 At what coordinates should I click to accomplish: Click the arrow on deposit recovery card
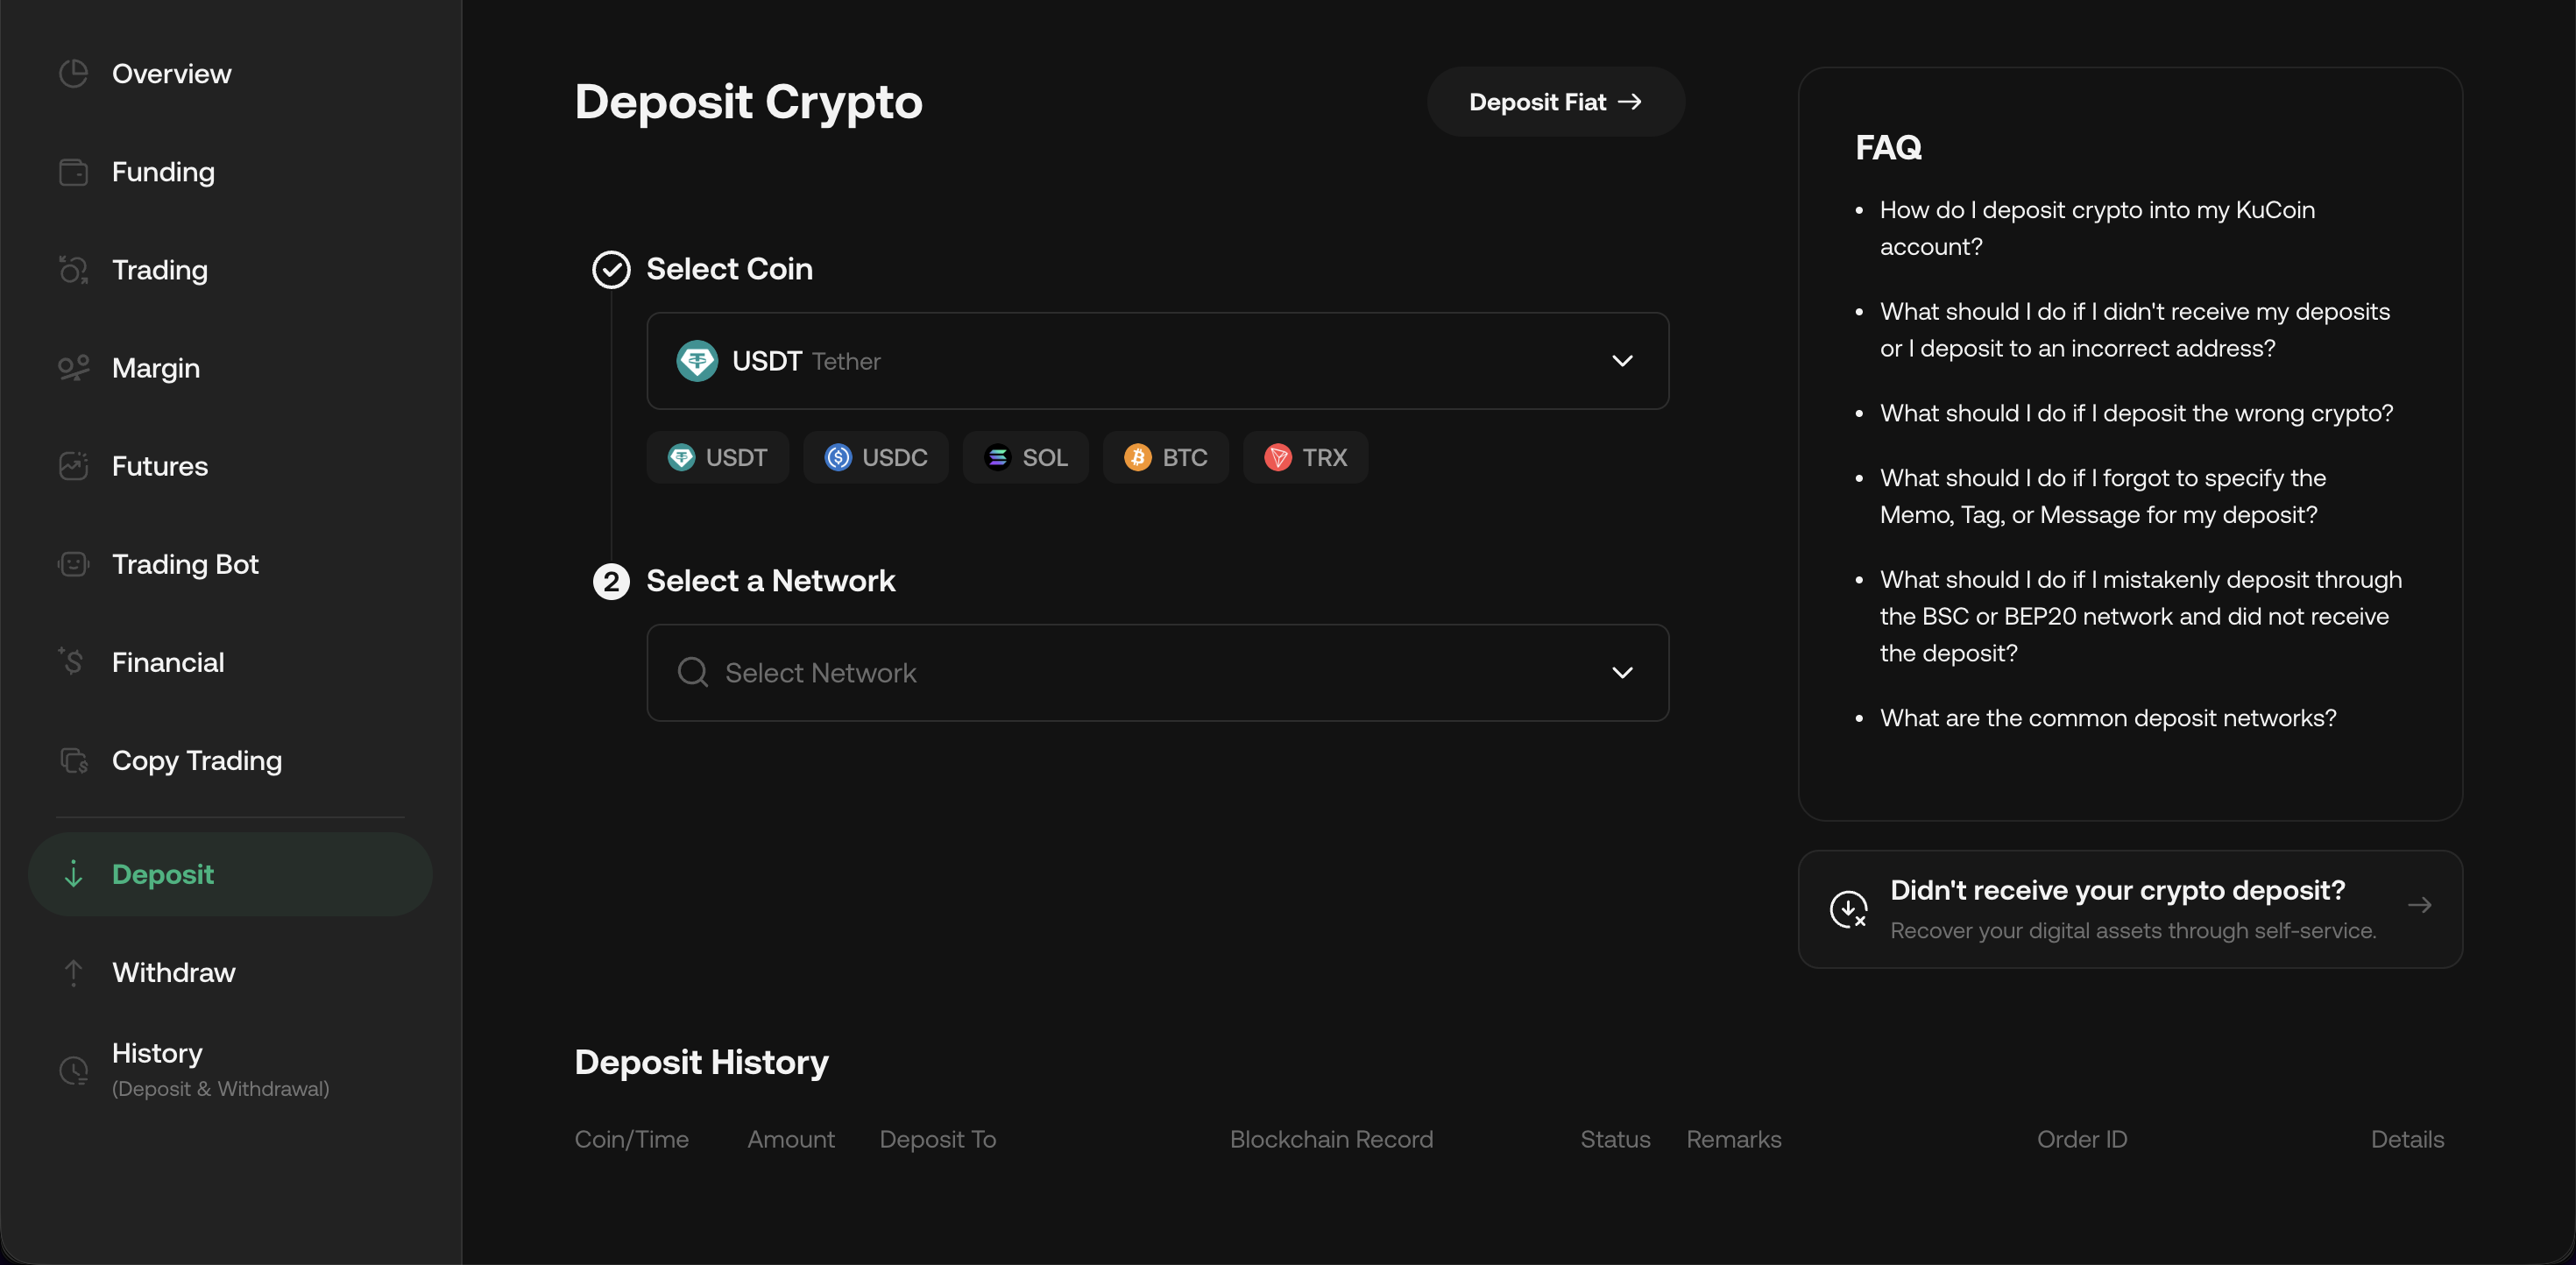[x=2419, y=906]
